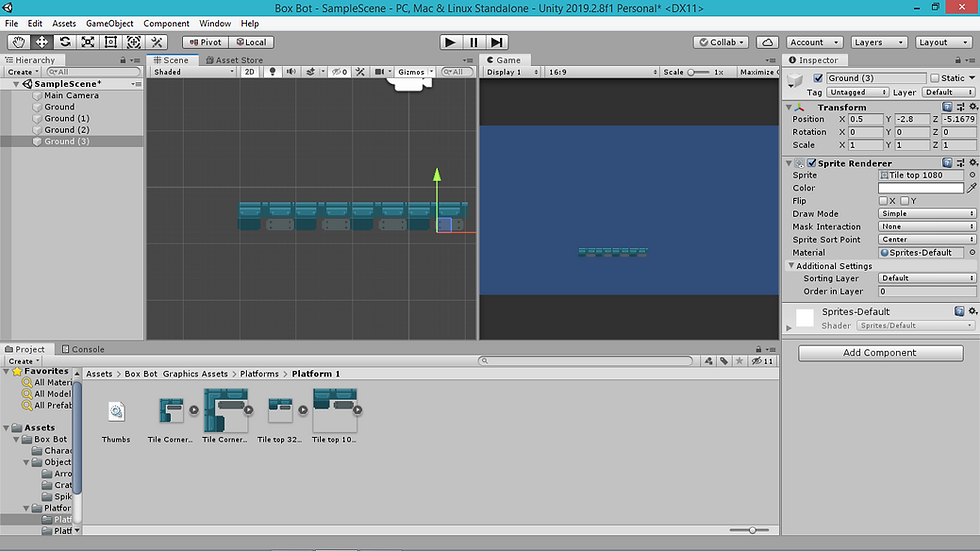Collapse Additional Settings section
This screenshot has height=551, width=980.
pyautogui.click(x=791, y=266)
